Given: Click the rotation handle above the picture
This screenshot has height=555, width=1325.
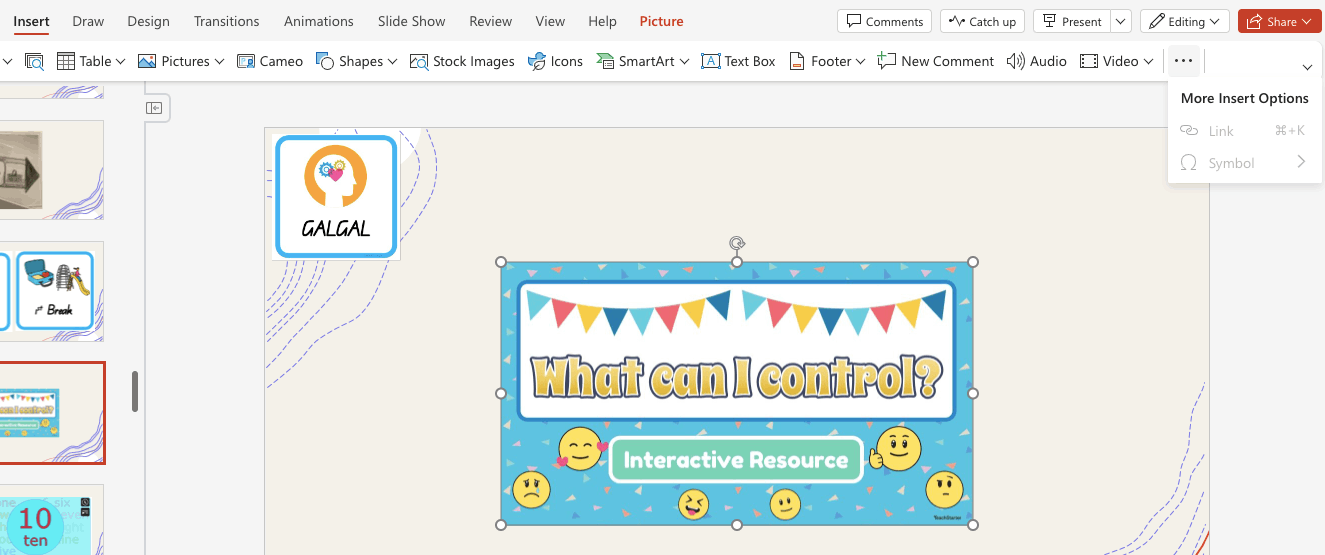Looking at the screenshot, I should pyautogui.click(x=737, y=243).
